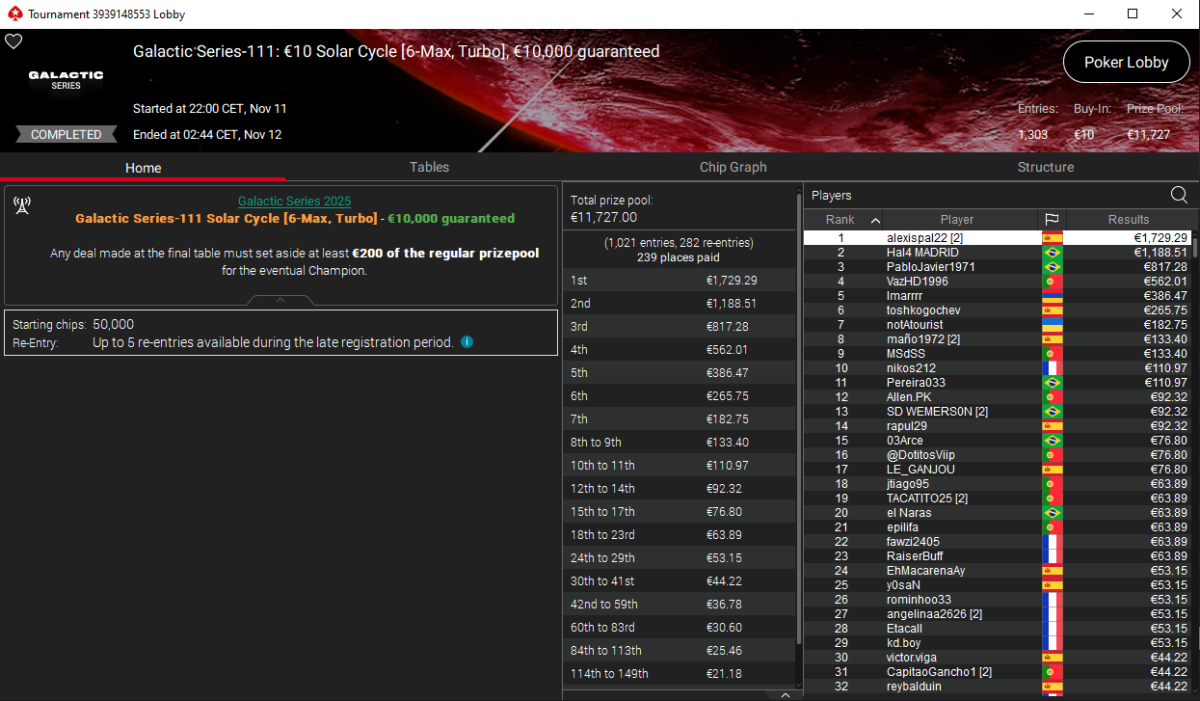Collapse the prize list with bottom chevron
The height and width of the screenshot is (701, 1200).
pyautogui.click(x=785, y=695)
